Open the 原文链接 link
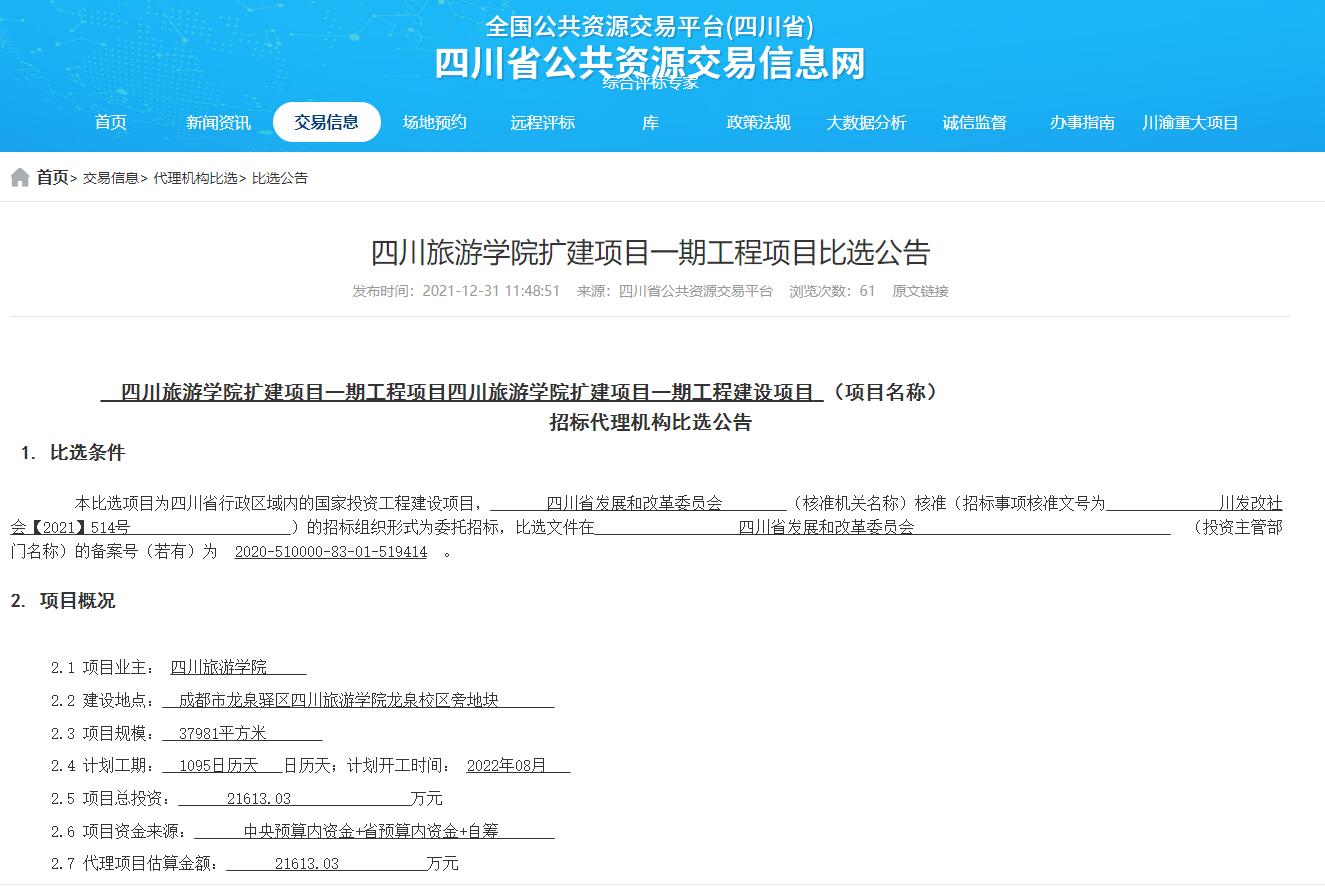 coord(920,291)
